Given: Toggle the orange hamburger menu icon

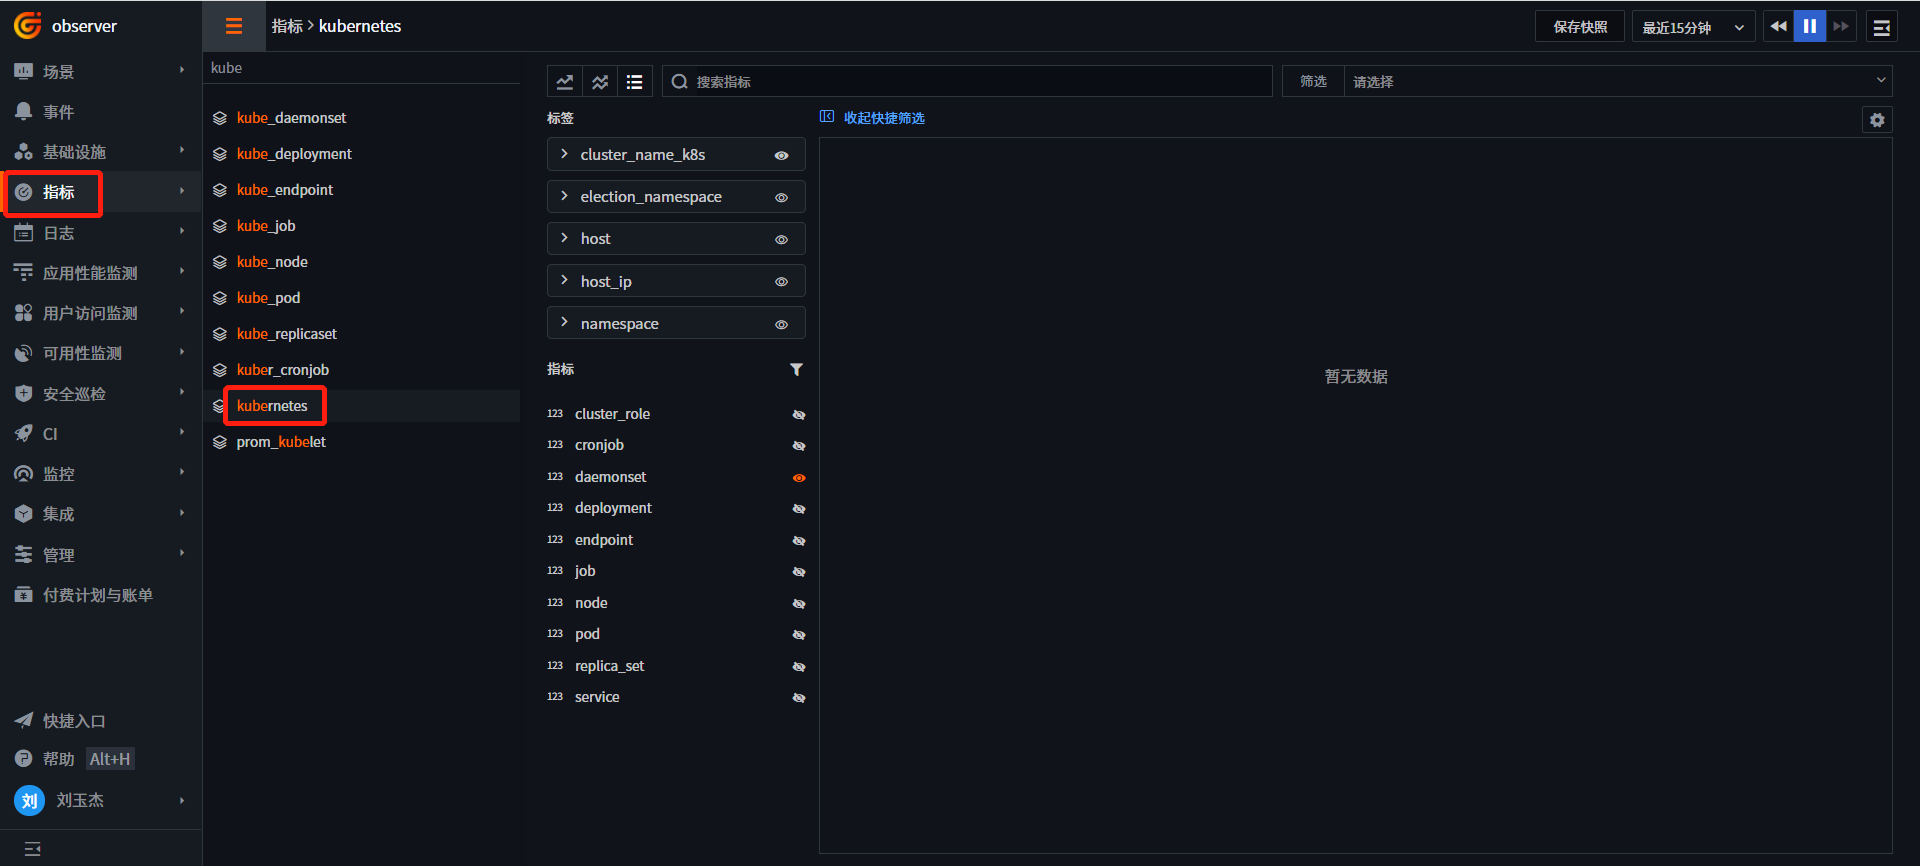Looking at the screenshot, I should [234, 26].
